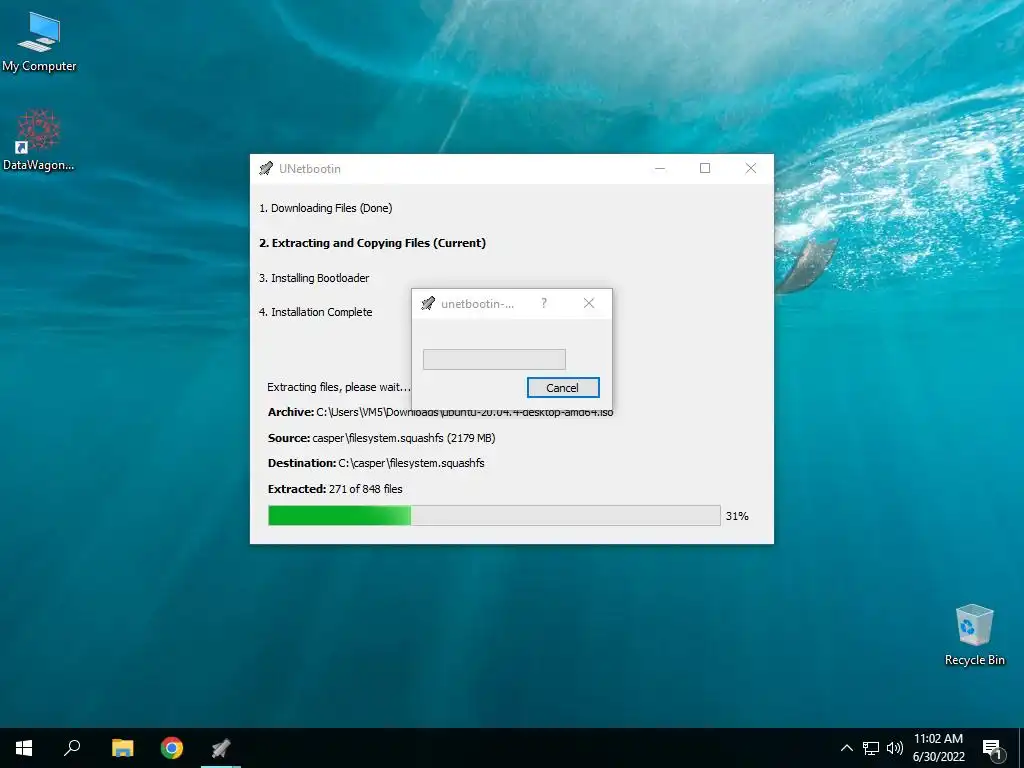This screenshot has height=768, width=1024.
Task: Click the empty dialog progress bar
Action: point(494,359)
